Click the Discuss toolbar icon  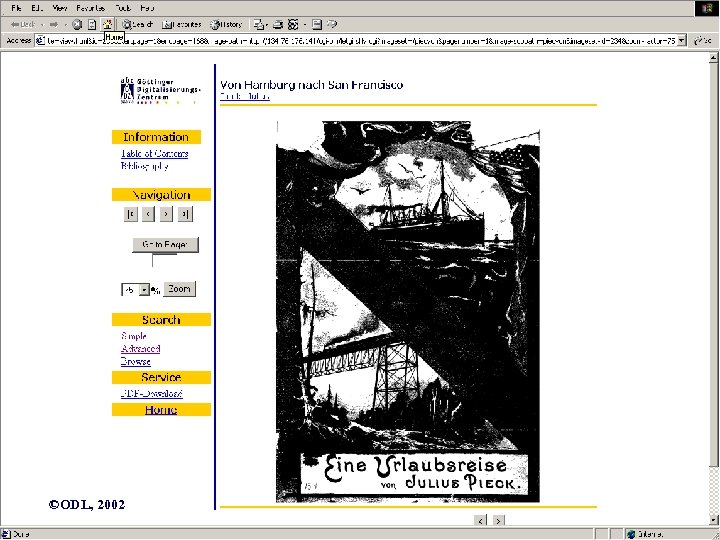point(317,24)
